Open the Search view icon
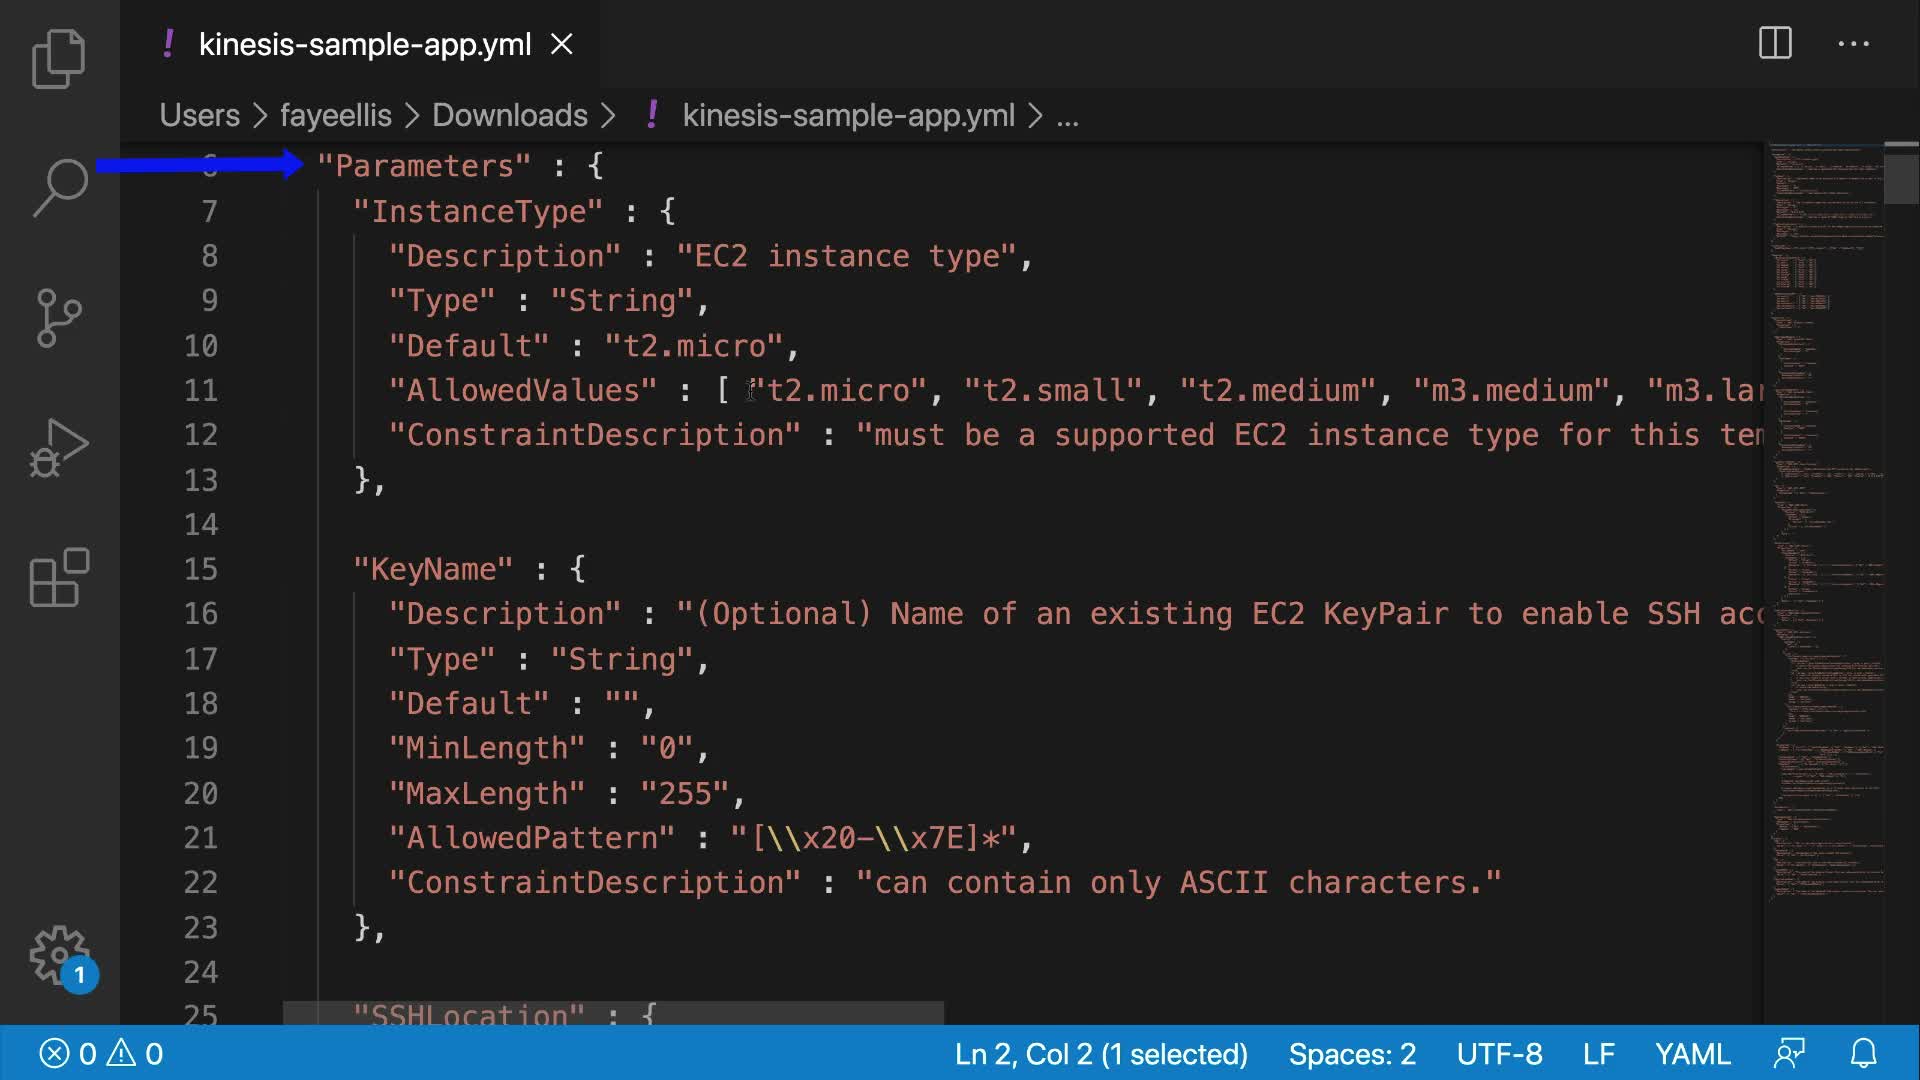 59,187
